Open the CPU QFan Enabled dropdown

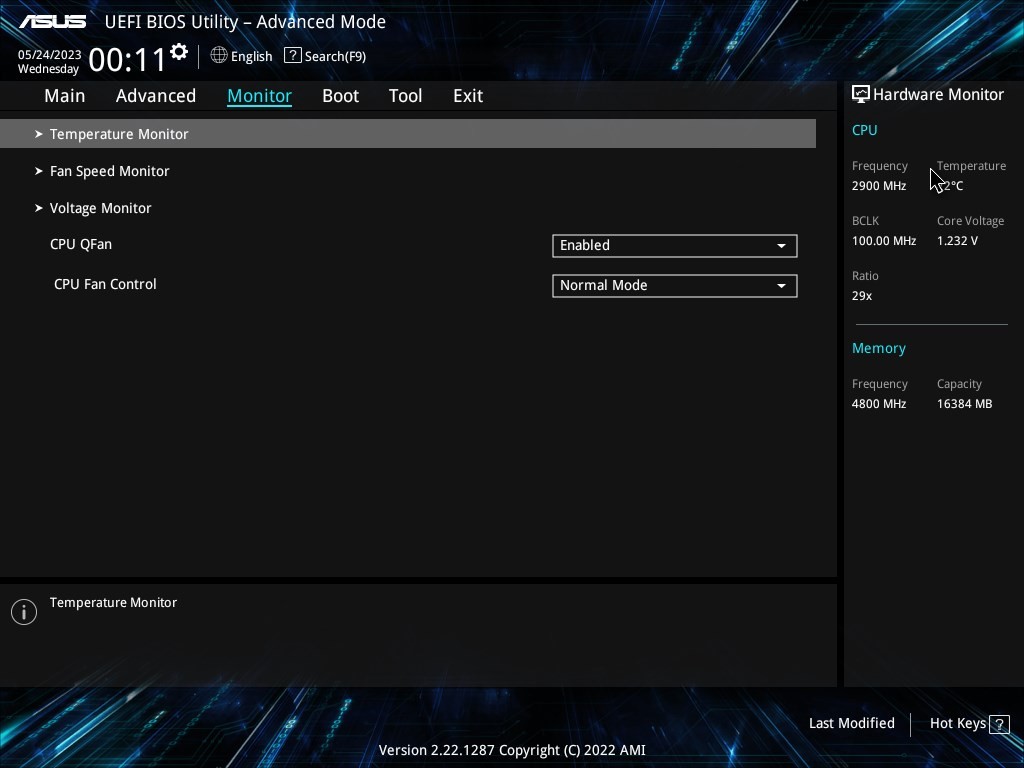(x=674, y=245)
